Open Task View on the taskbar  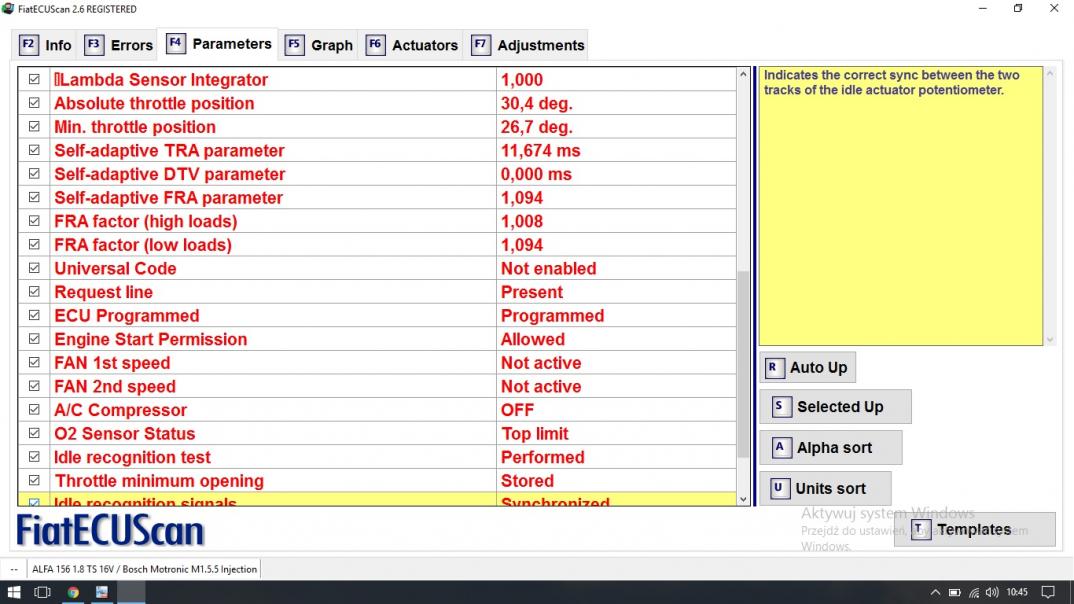tap(42, 592)
